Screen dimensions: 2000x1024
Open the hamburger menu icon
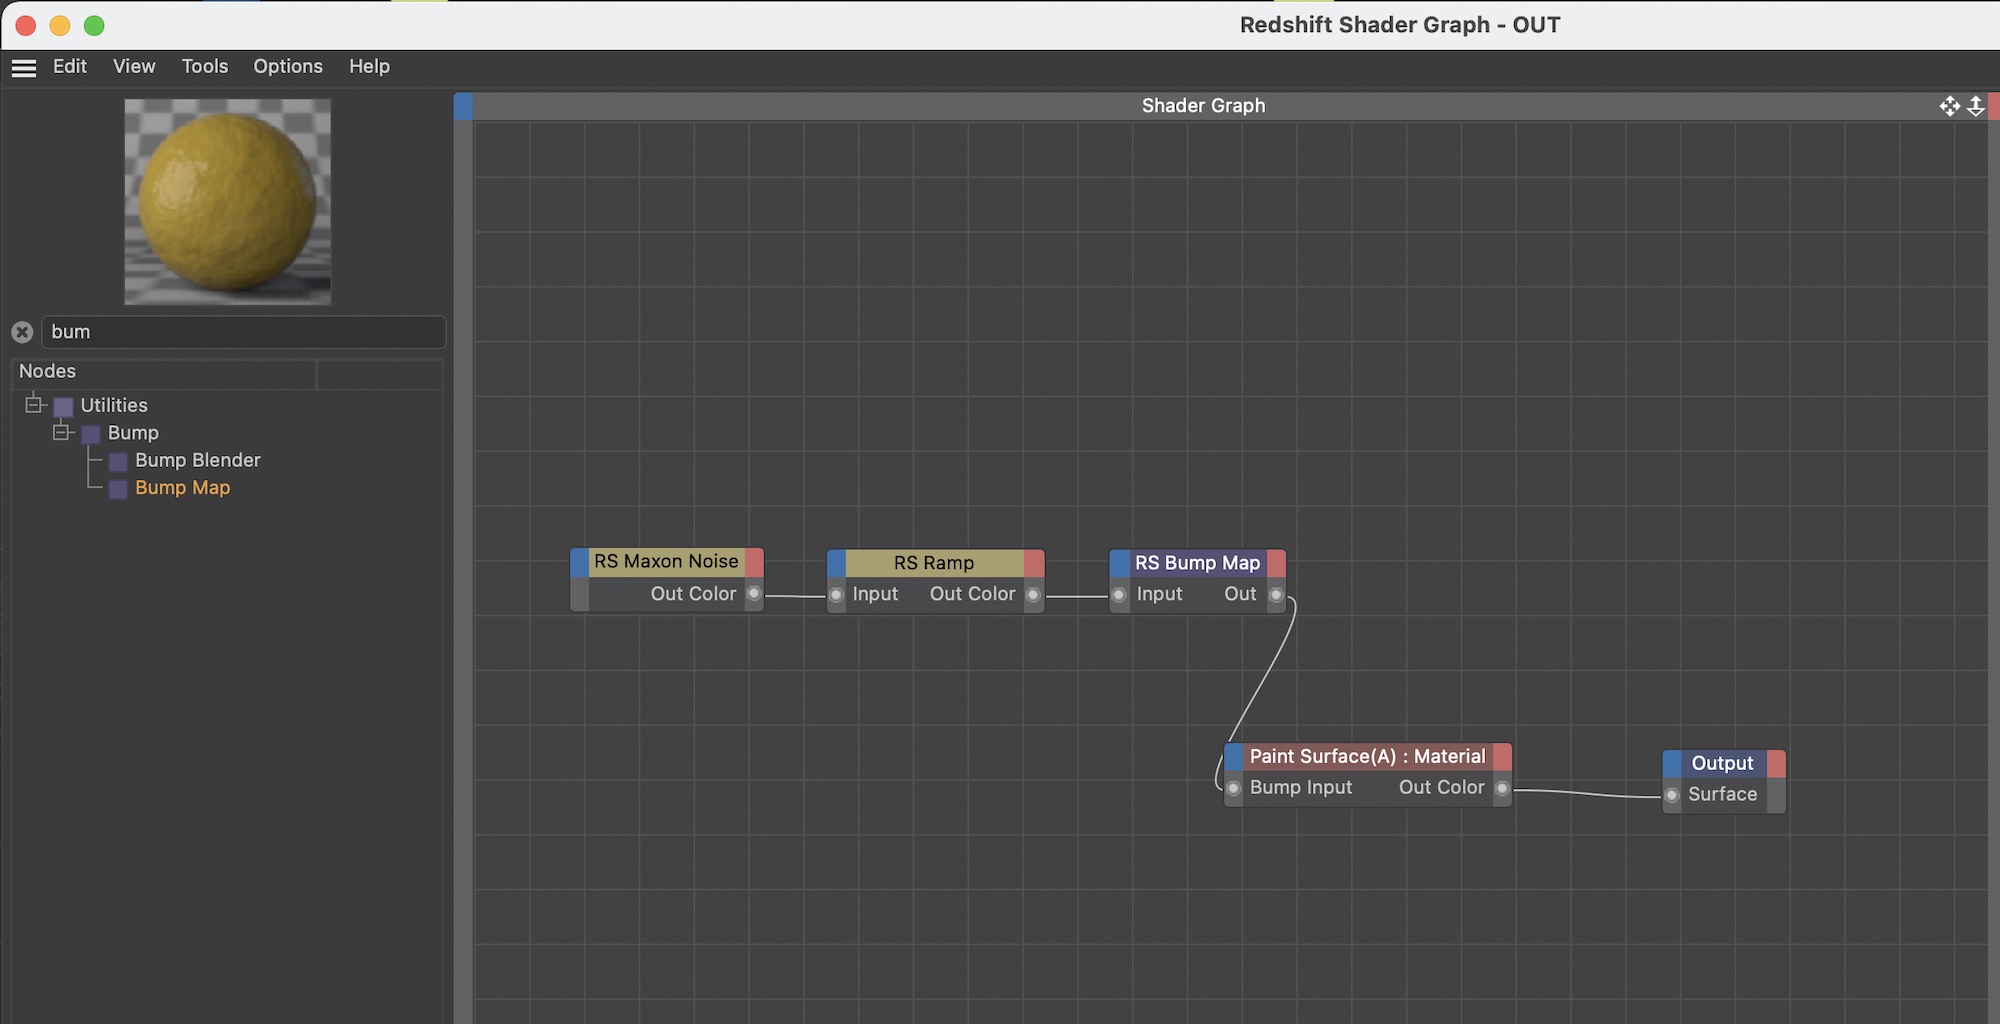(x=24, y=67)
